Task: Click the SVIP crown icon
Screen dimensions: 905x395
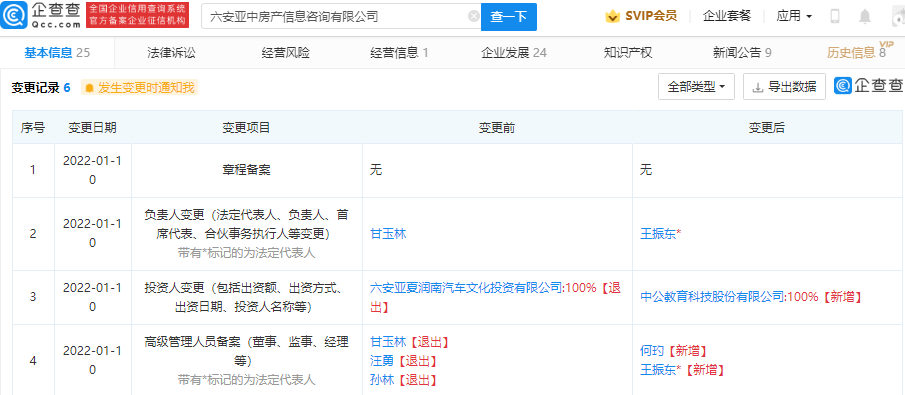Action: pos(612,16)
